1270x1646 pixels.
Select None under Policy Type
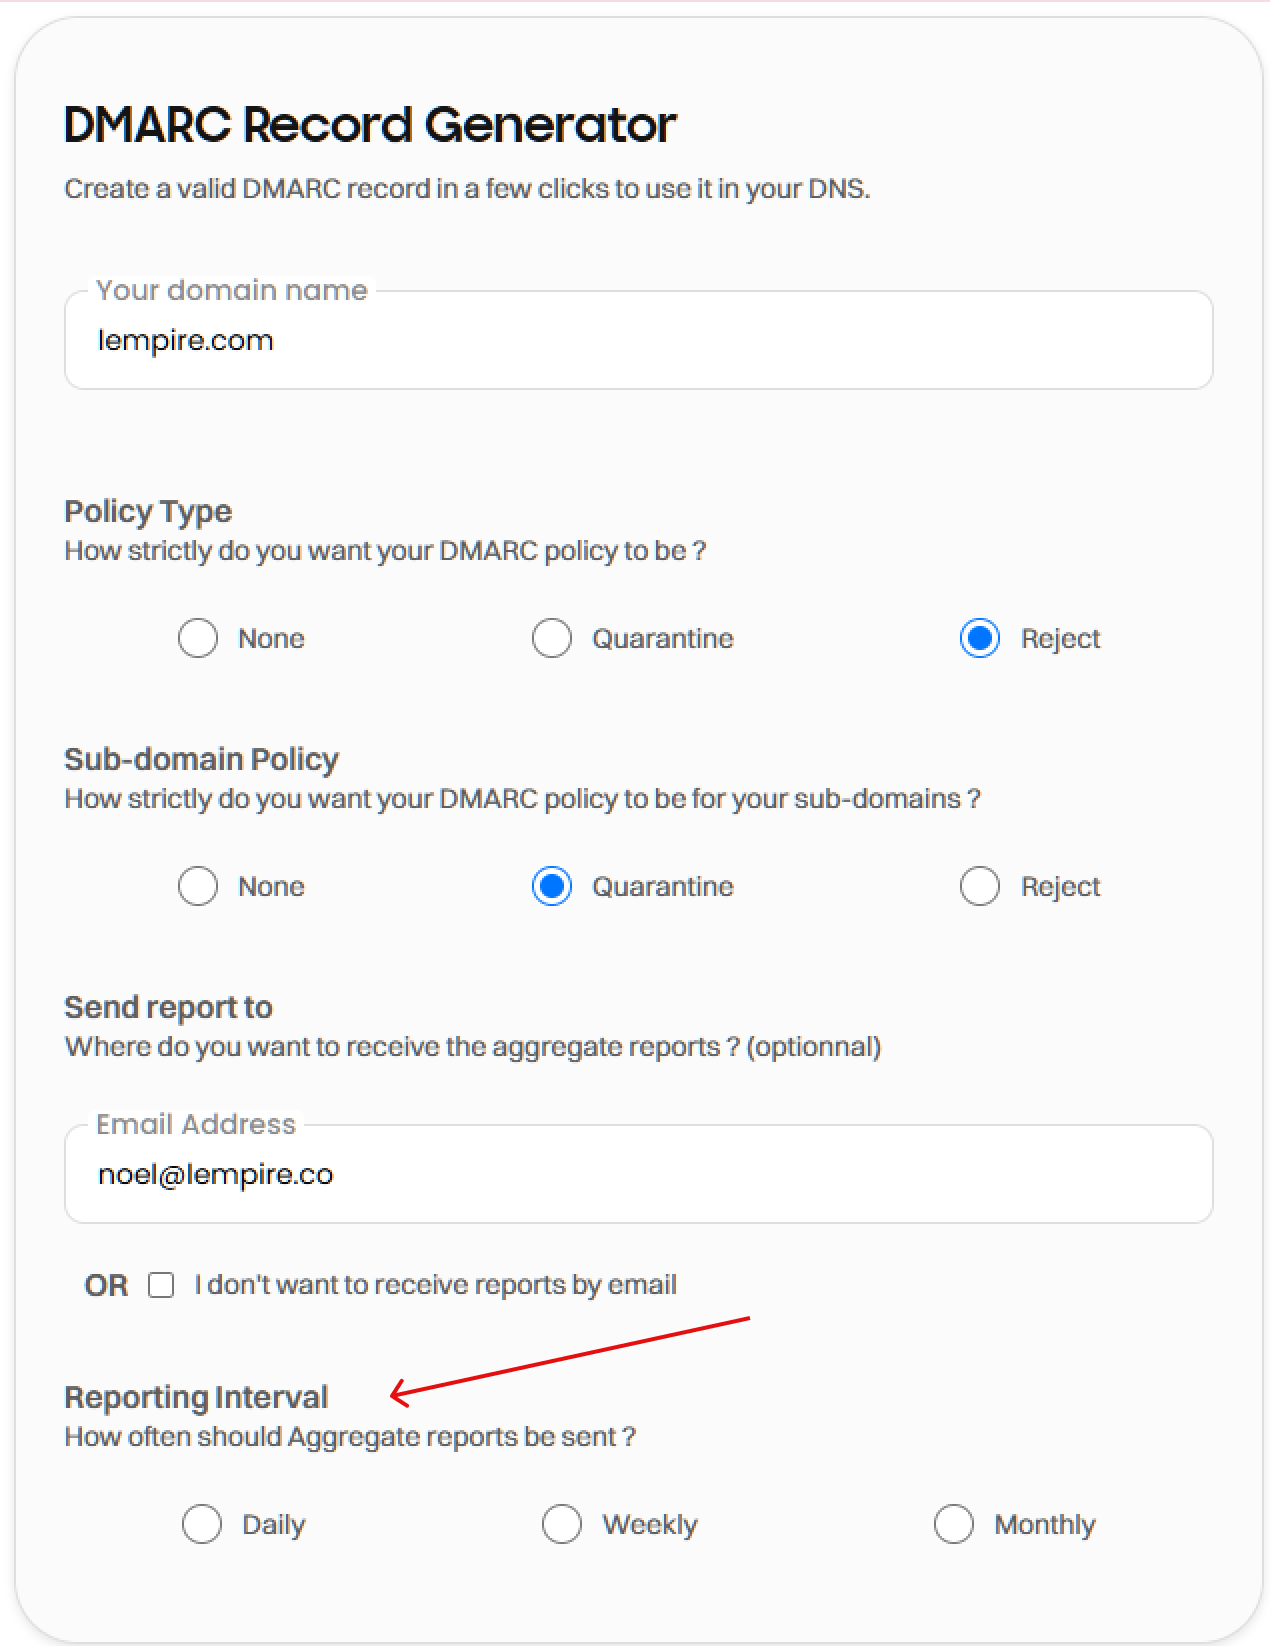coord(198,638)
